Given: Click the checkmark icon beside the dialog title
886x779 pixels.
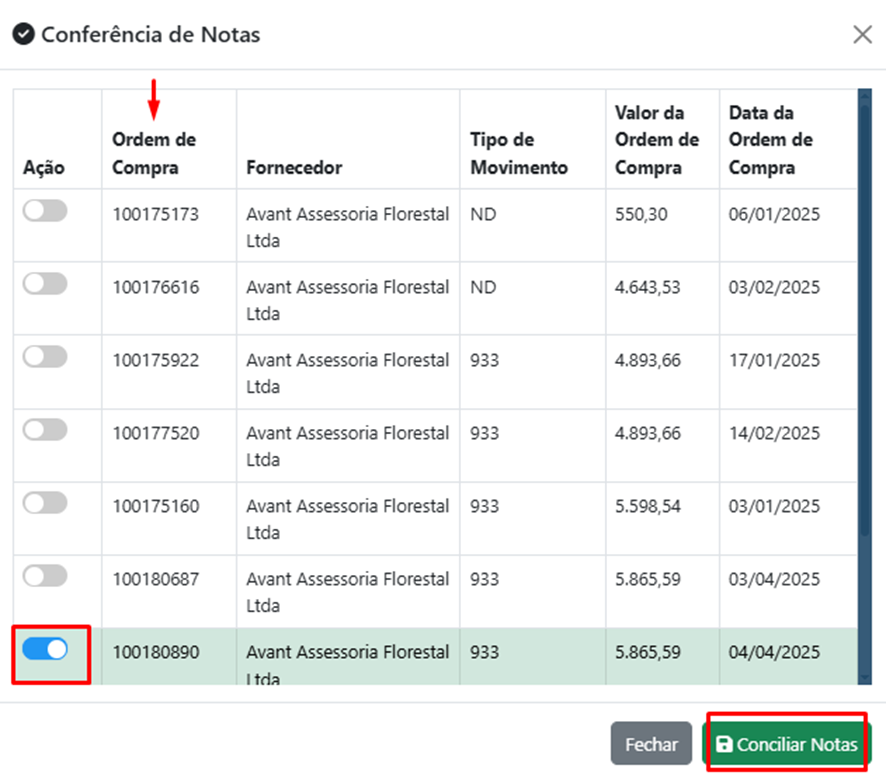Looking at the screenshot, I should click(23, 35).
